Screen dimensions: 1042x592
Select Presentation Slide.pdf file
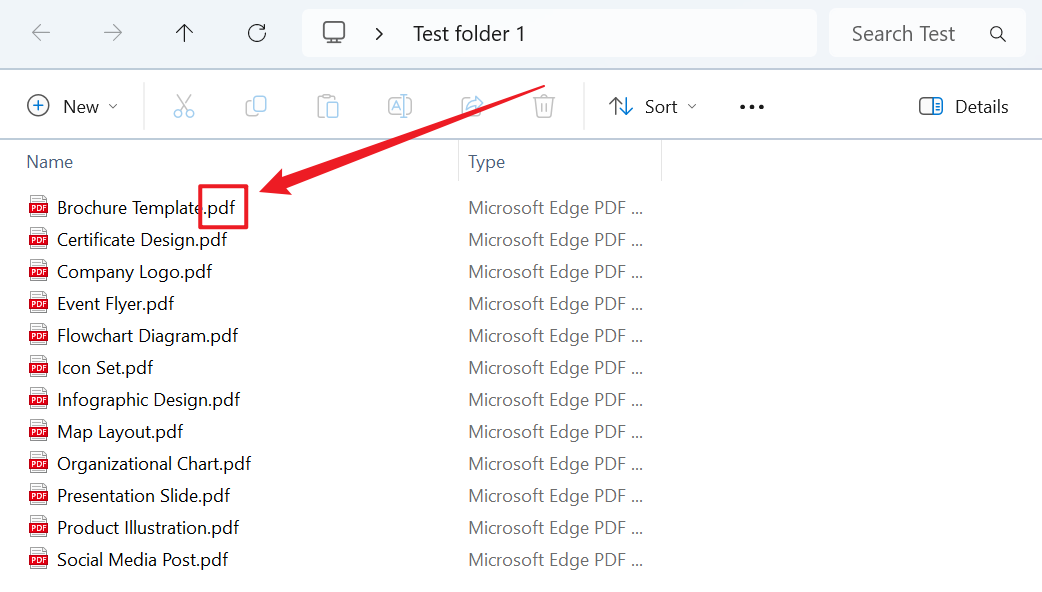[x=144, y=496]
